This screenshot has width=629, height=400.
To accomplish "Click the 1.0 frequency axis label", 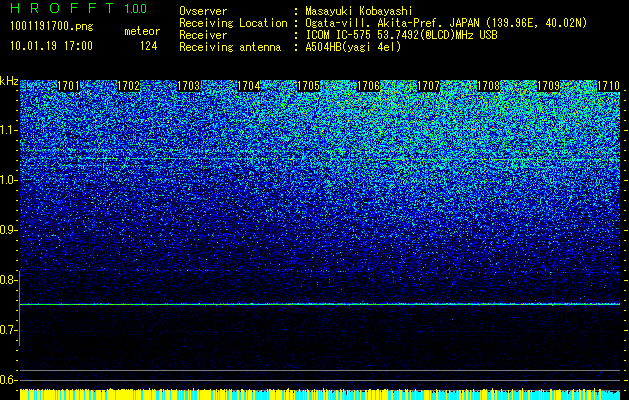I will click(8, 180).
